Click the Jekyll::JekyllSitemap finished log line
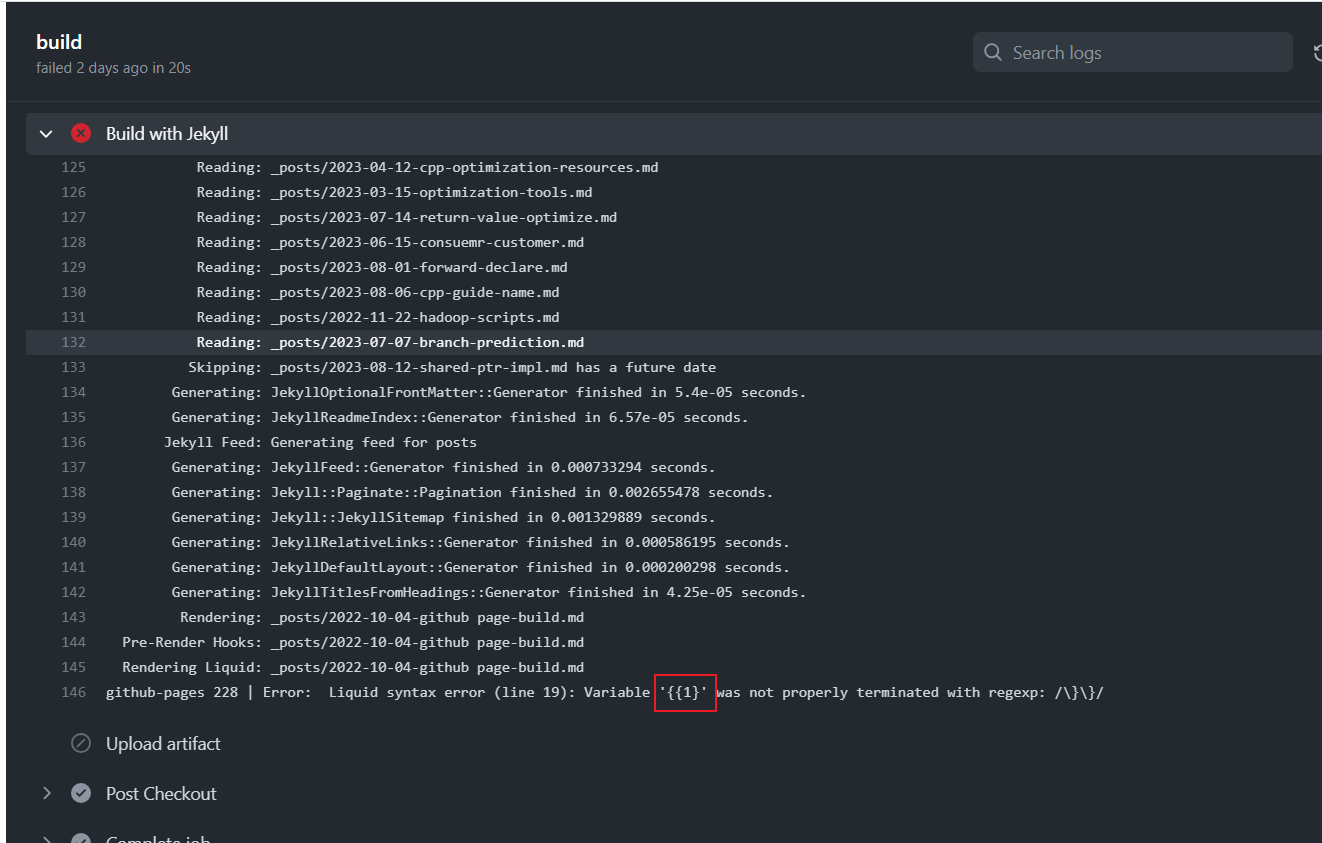This screenshot has width=1322, height=843. (443, 517)
